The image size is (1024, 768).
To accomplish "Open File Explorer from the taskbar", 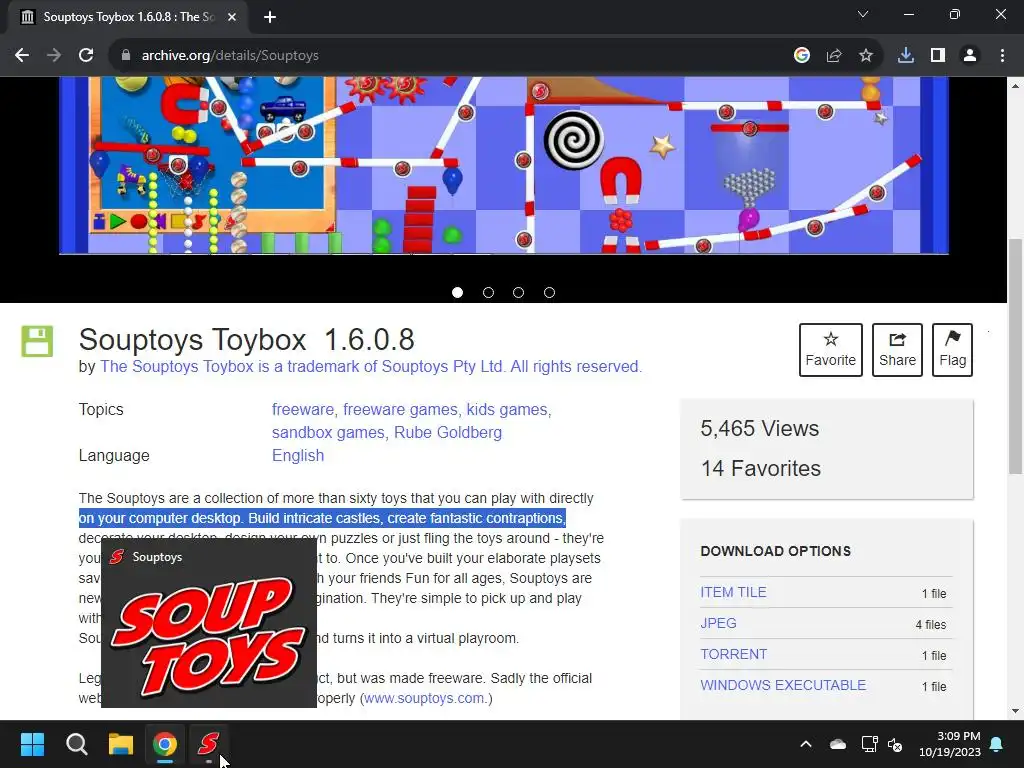I will click(x=121, y=744).
